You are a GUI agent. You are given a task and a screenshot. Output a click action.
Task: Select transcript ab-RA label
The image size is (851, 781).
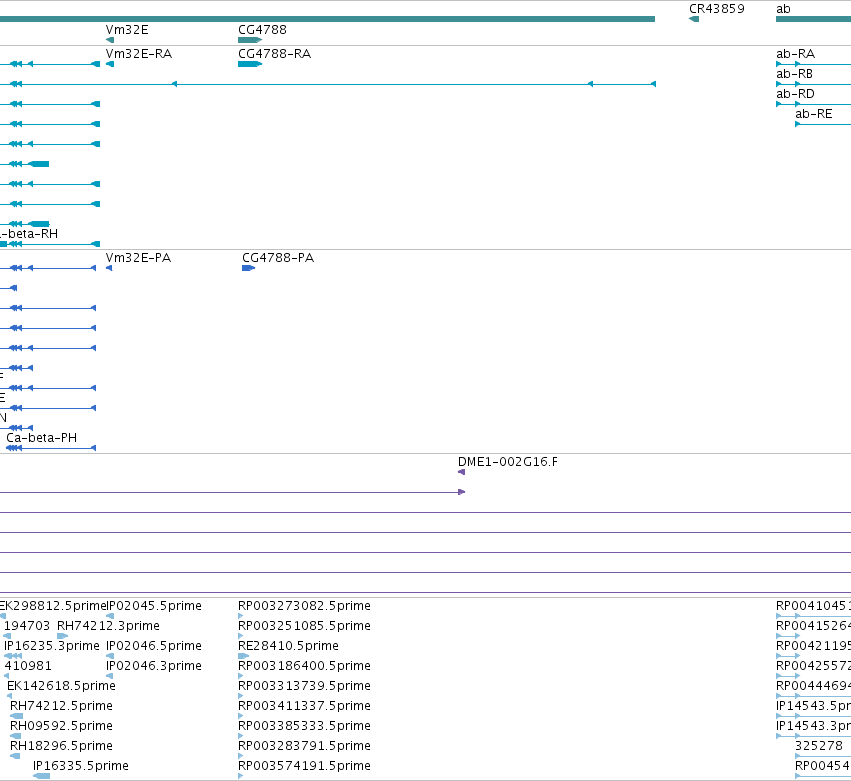tap(796, 54)
